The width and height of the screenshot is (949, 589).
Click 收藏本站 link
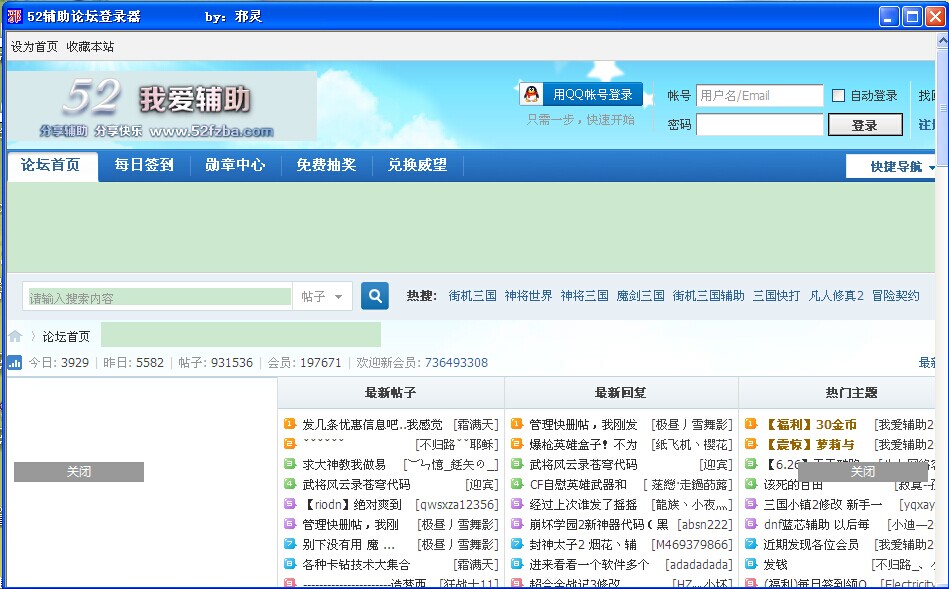point(90,47)
